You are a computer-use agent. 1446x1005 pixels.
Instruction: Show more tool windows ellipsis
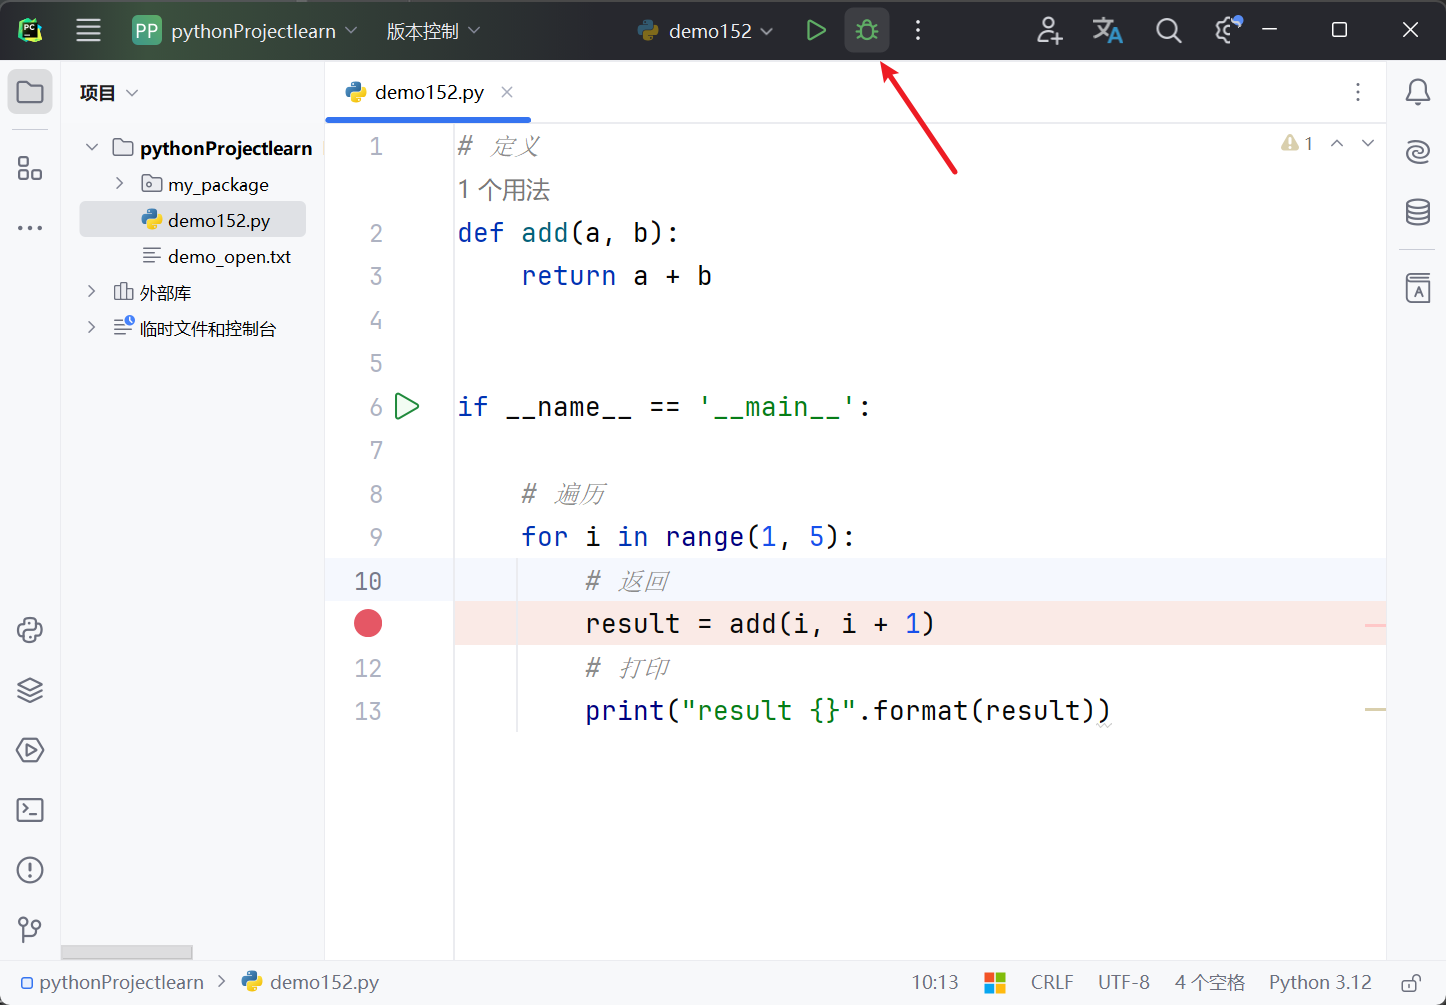[30, 228]
